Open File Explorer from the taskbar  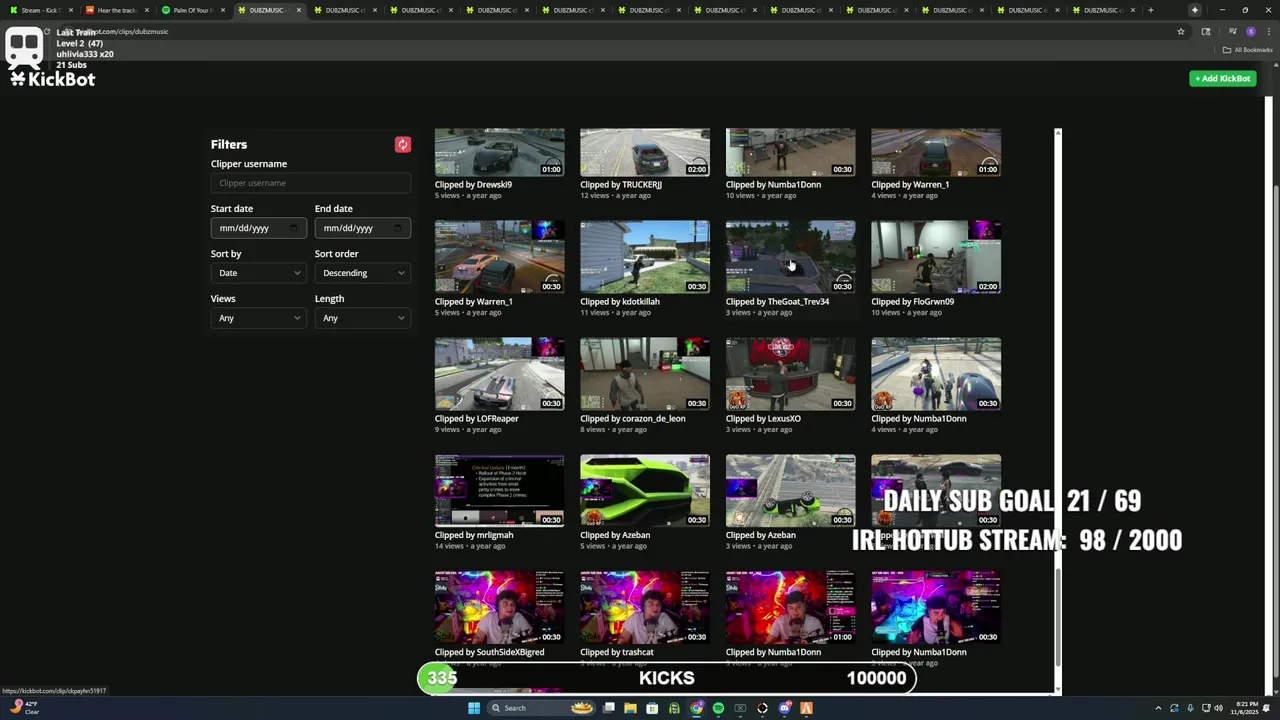(630, 708)
